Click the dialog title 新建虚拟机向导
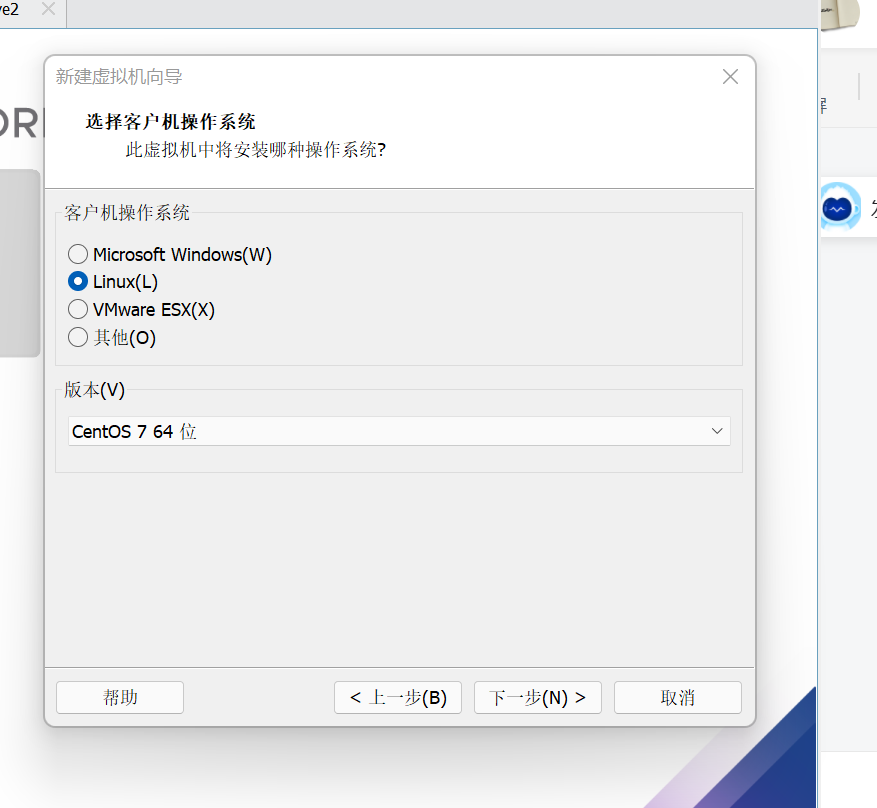The width and height of the screenshot is (877, 808). coord(120,76)
